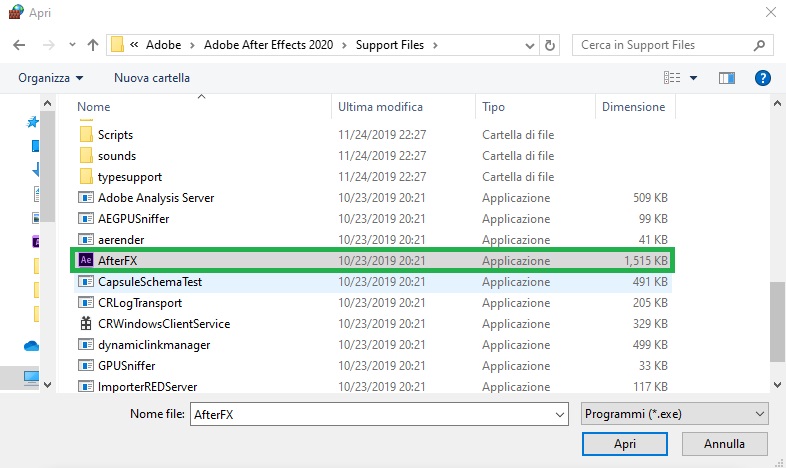Image resolution: width=786 pixels, height=468 pixels.
Task: Click the file list scrollbar thumb
Action: coord(777,322)
